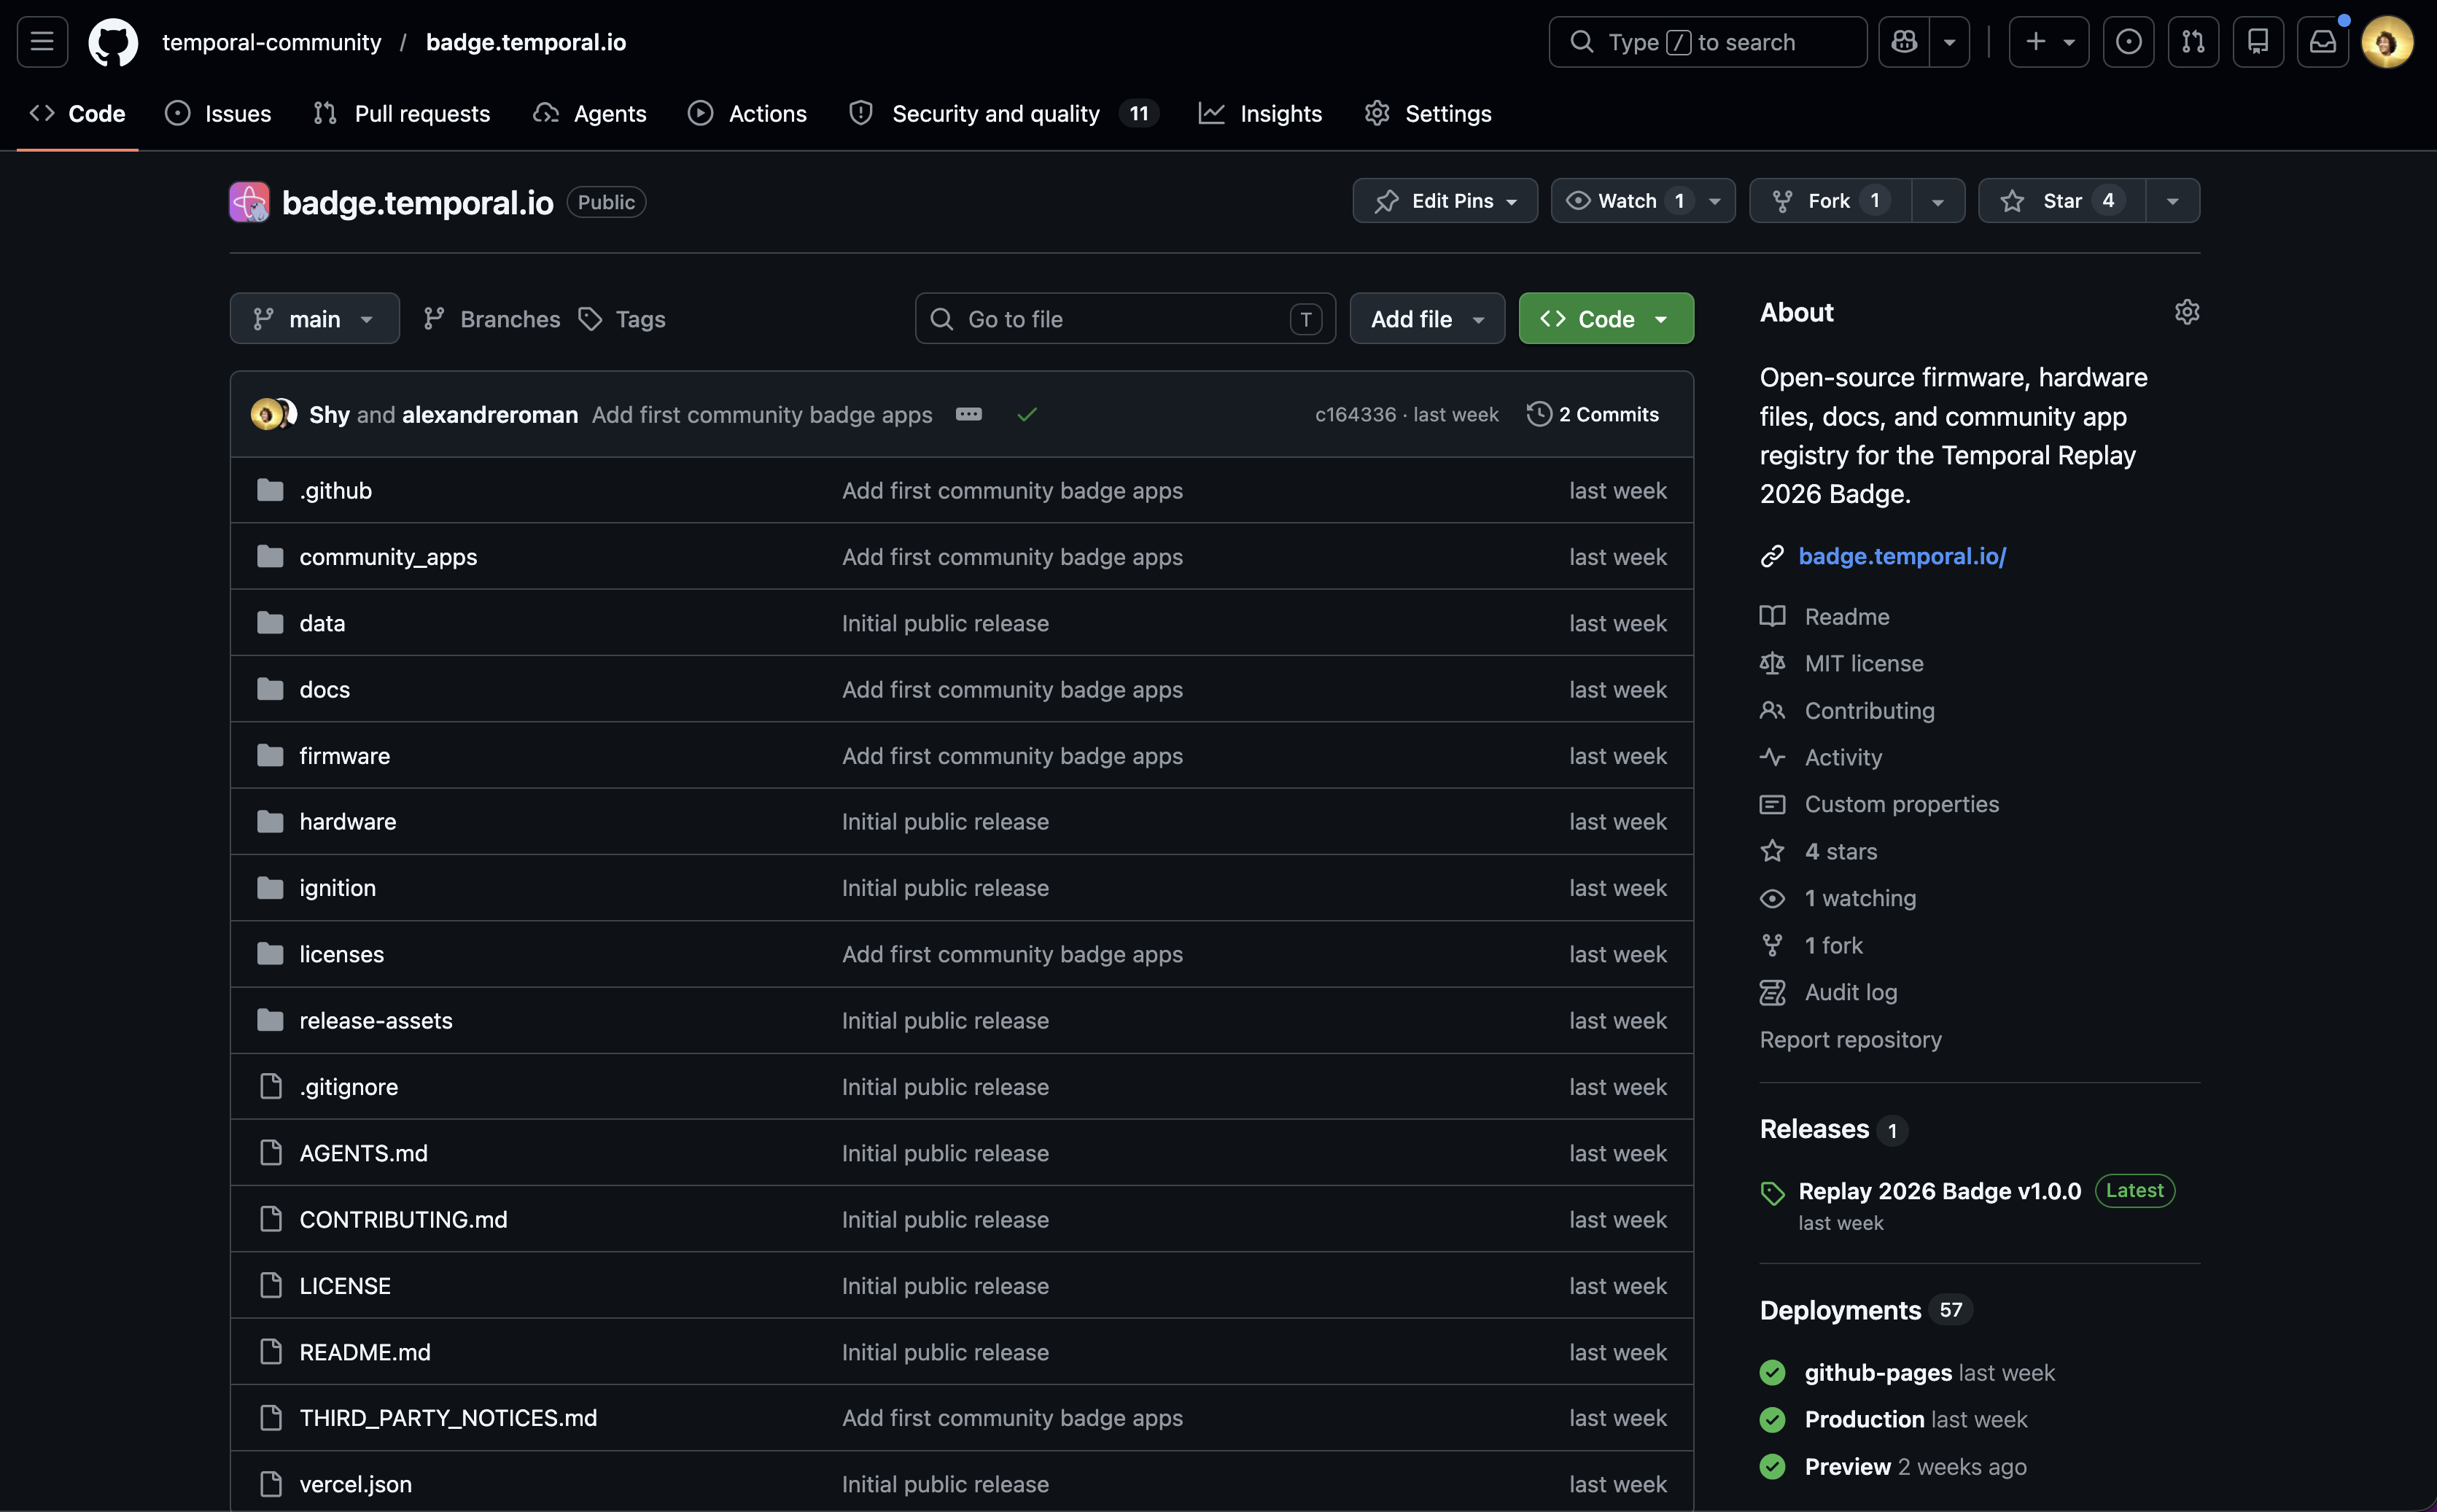Click the Custom properties icon
This screenshot has width=2437, height=1512.
(1772, 805)
